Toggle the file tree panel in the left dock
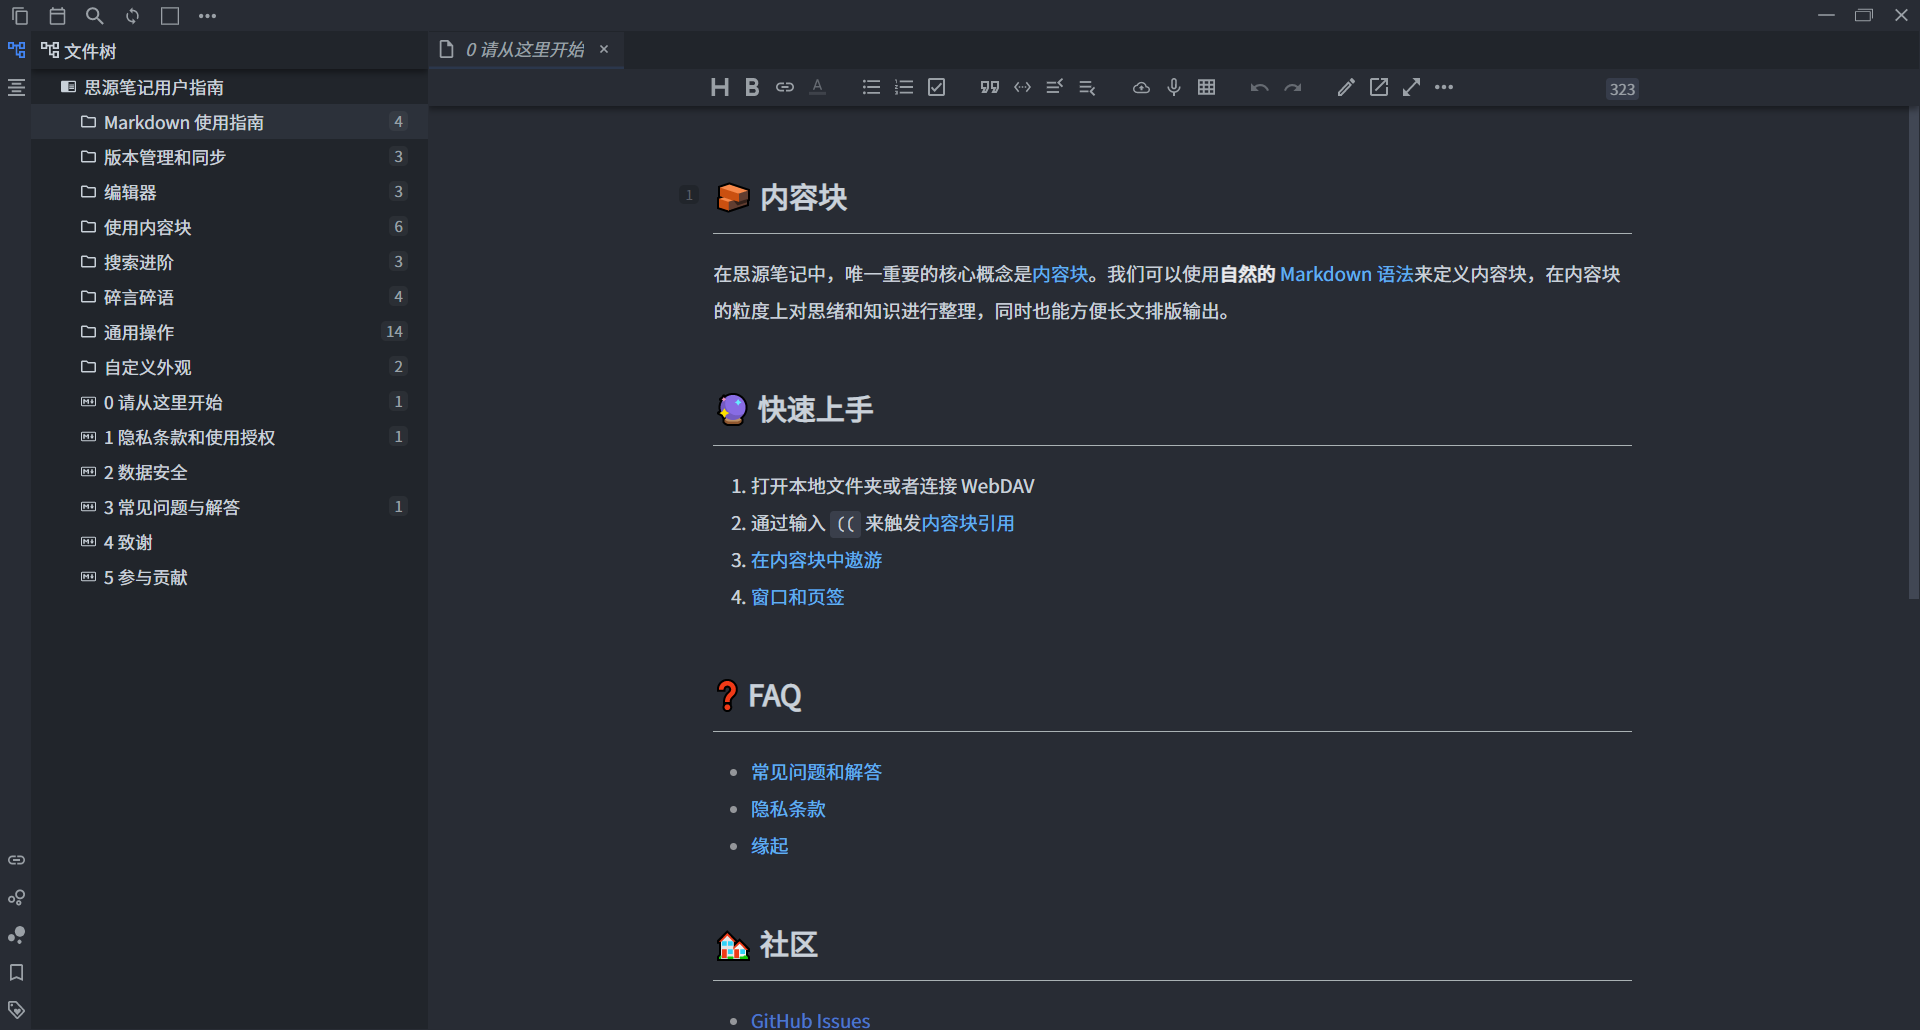1920x1030 pixels. 16,50
